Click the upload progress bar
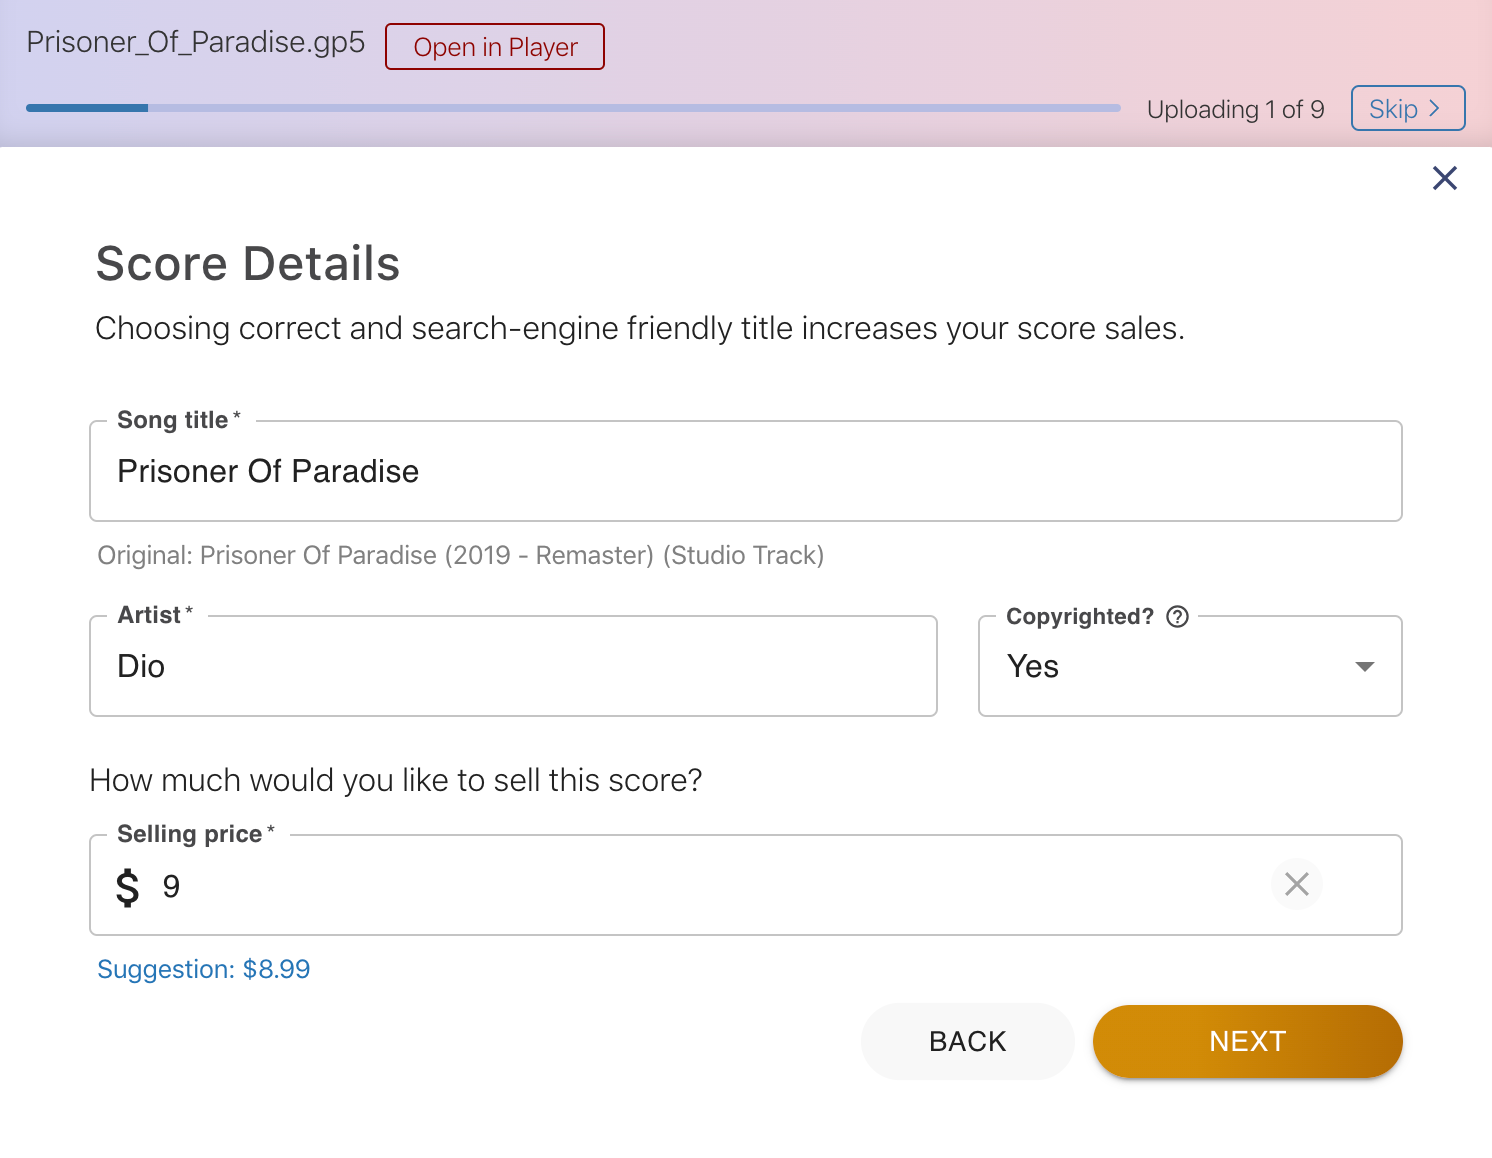1492x1158 pixels. pos(573,108)
